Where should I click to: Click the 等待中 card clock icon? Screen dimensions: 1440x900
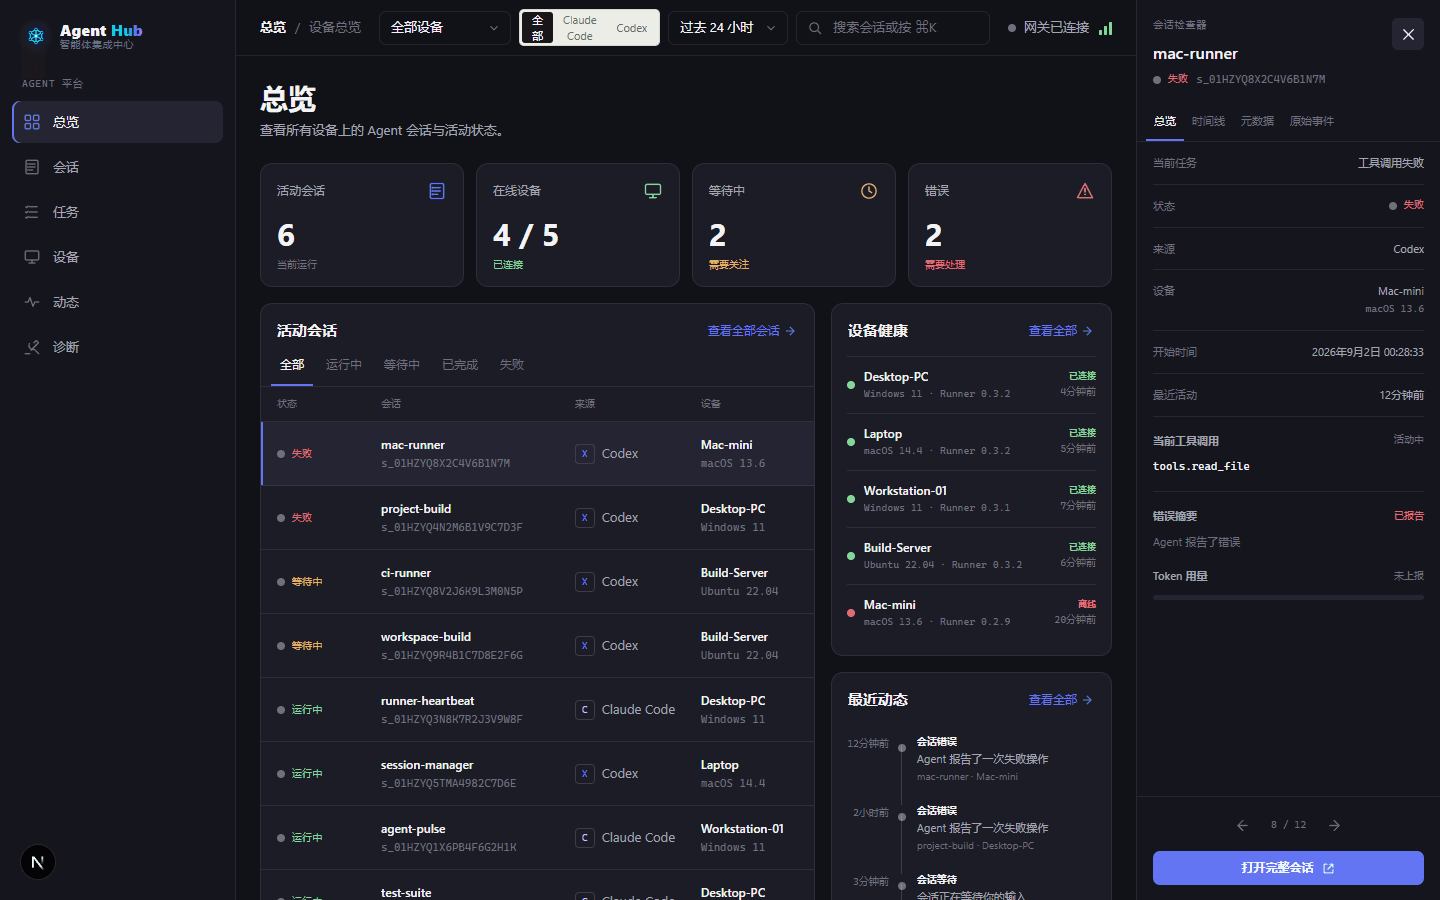coord(869,191)
